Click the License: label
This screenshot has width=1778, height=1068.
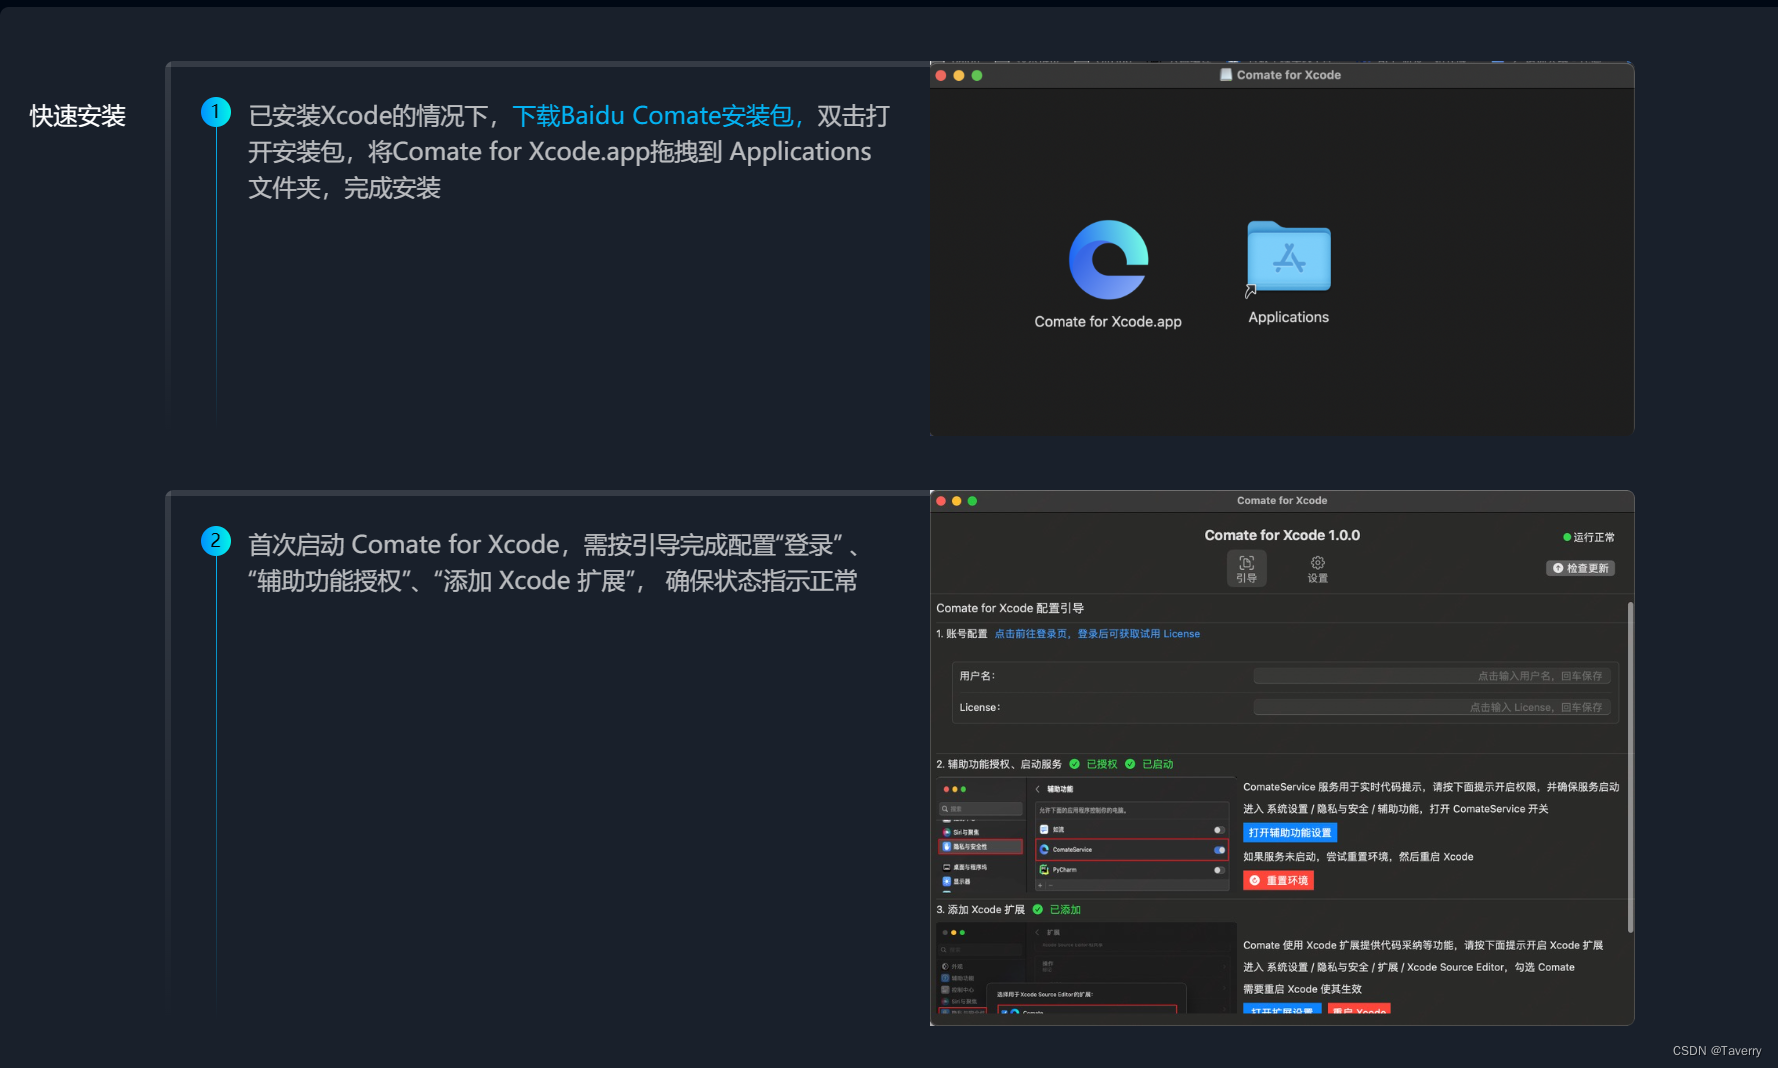click(x=980, y=707)
